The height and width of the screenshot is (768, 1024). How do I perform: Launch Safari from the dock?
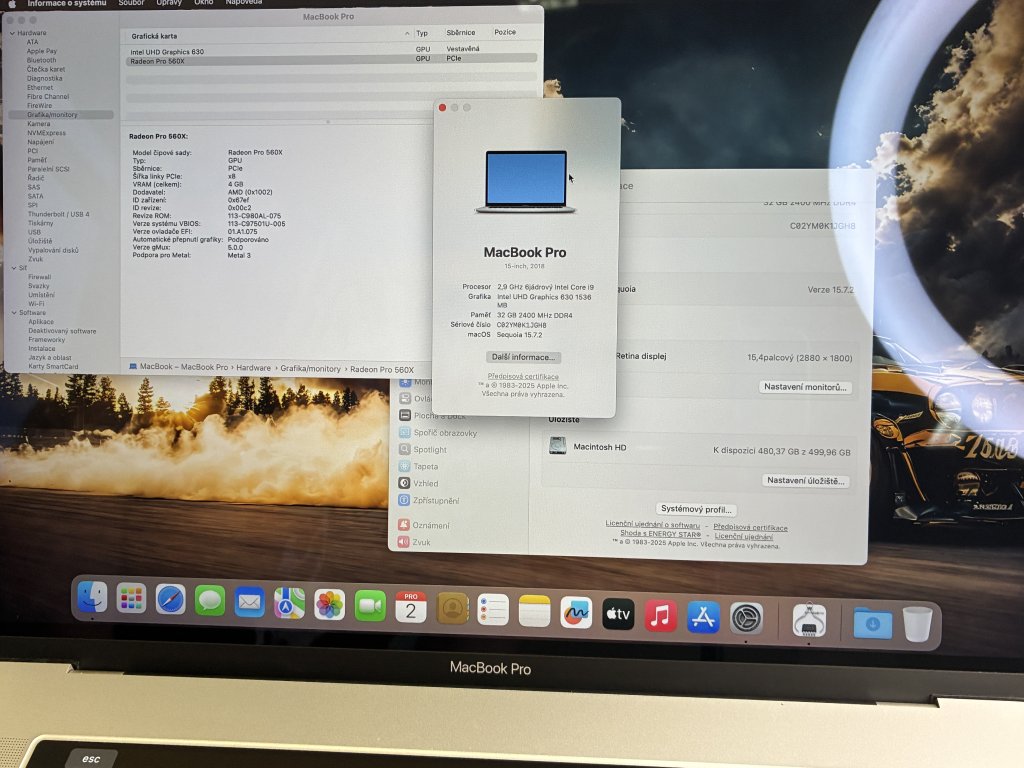coord(170,600)
